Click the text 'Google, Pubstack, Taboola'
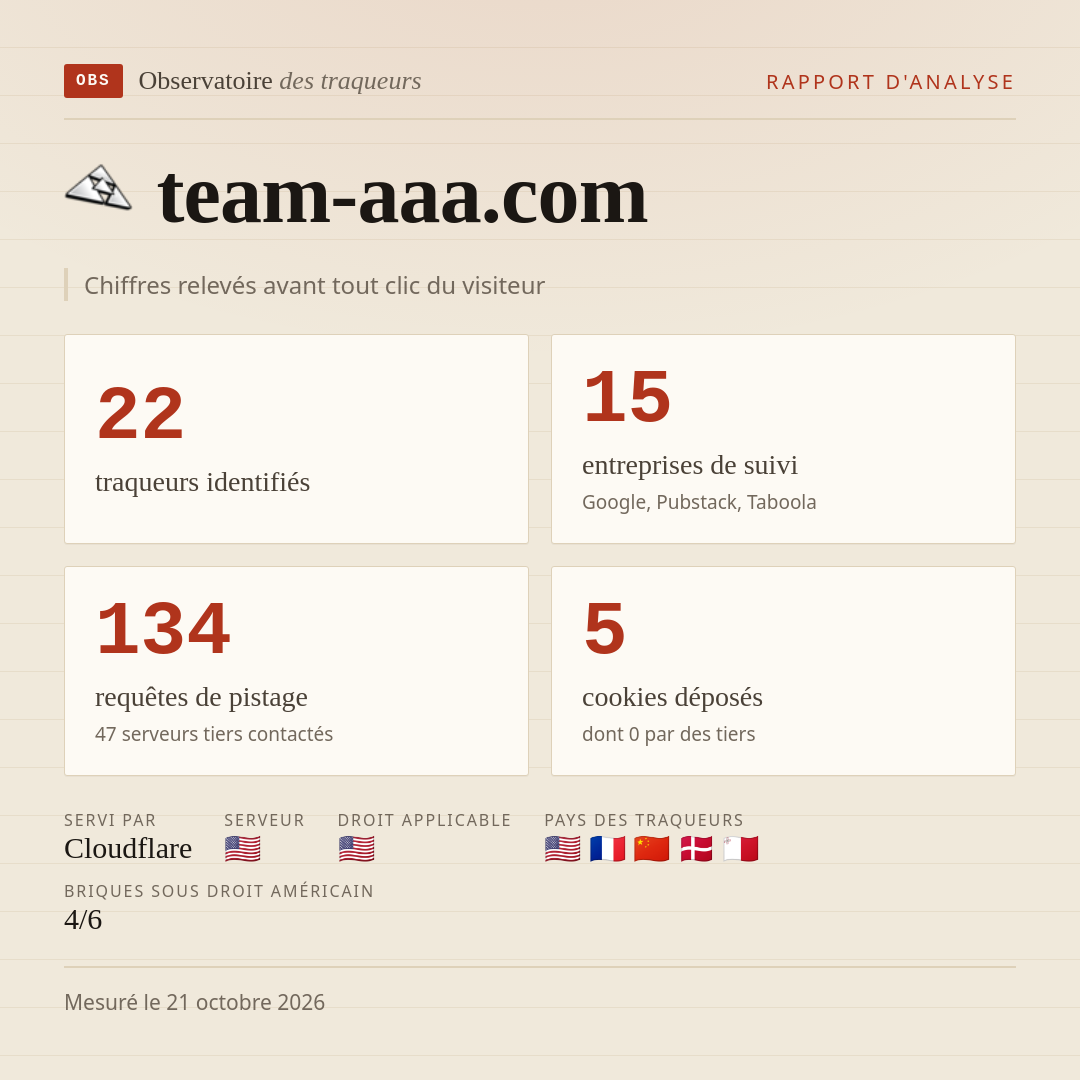 (699, 502)
